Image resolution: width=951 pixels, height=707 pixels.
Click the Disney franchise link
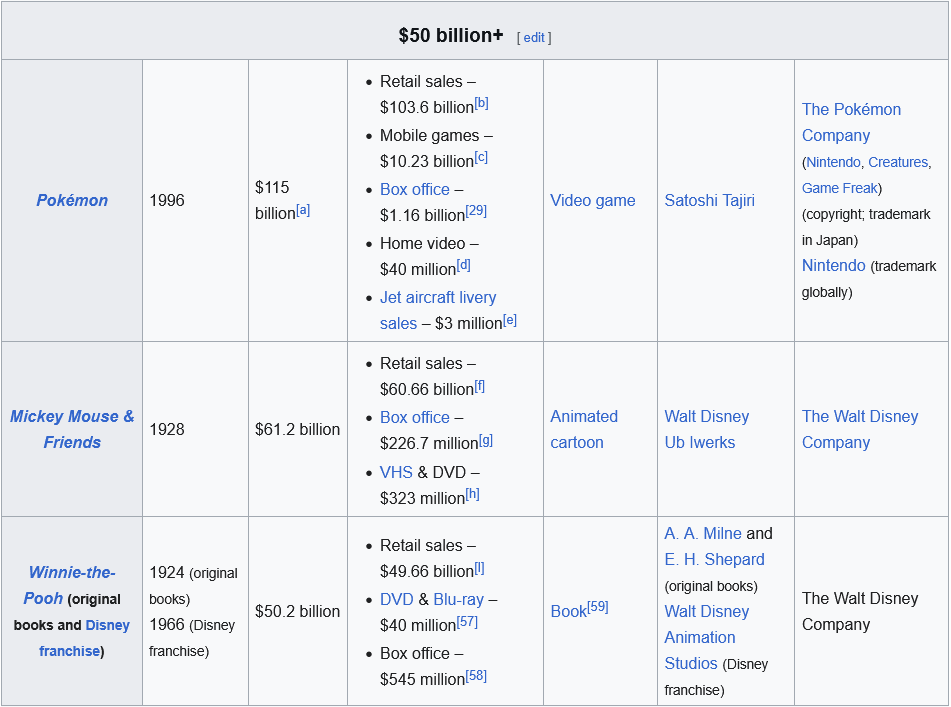point(85,638)
